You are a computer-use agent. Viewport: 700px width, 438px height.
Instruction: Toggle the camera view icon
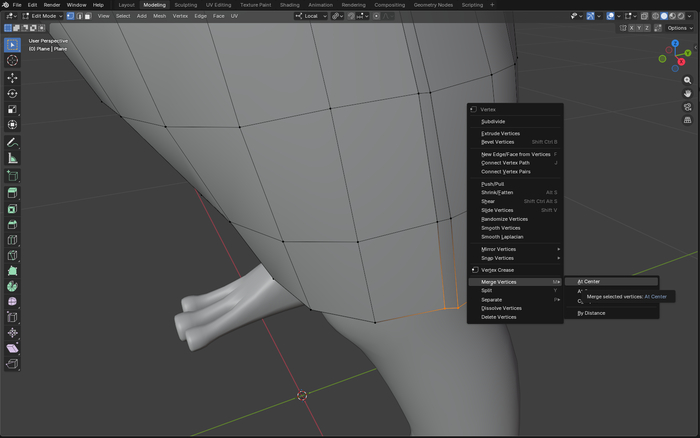point(687,107)
